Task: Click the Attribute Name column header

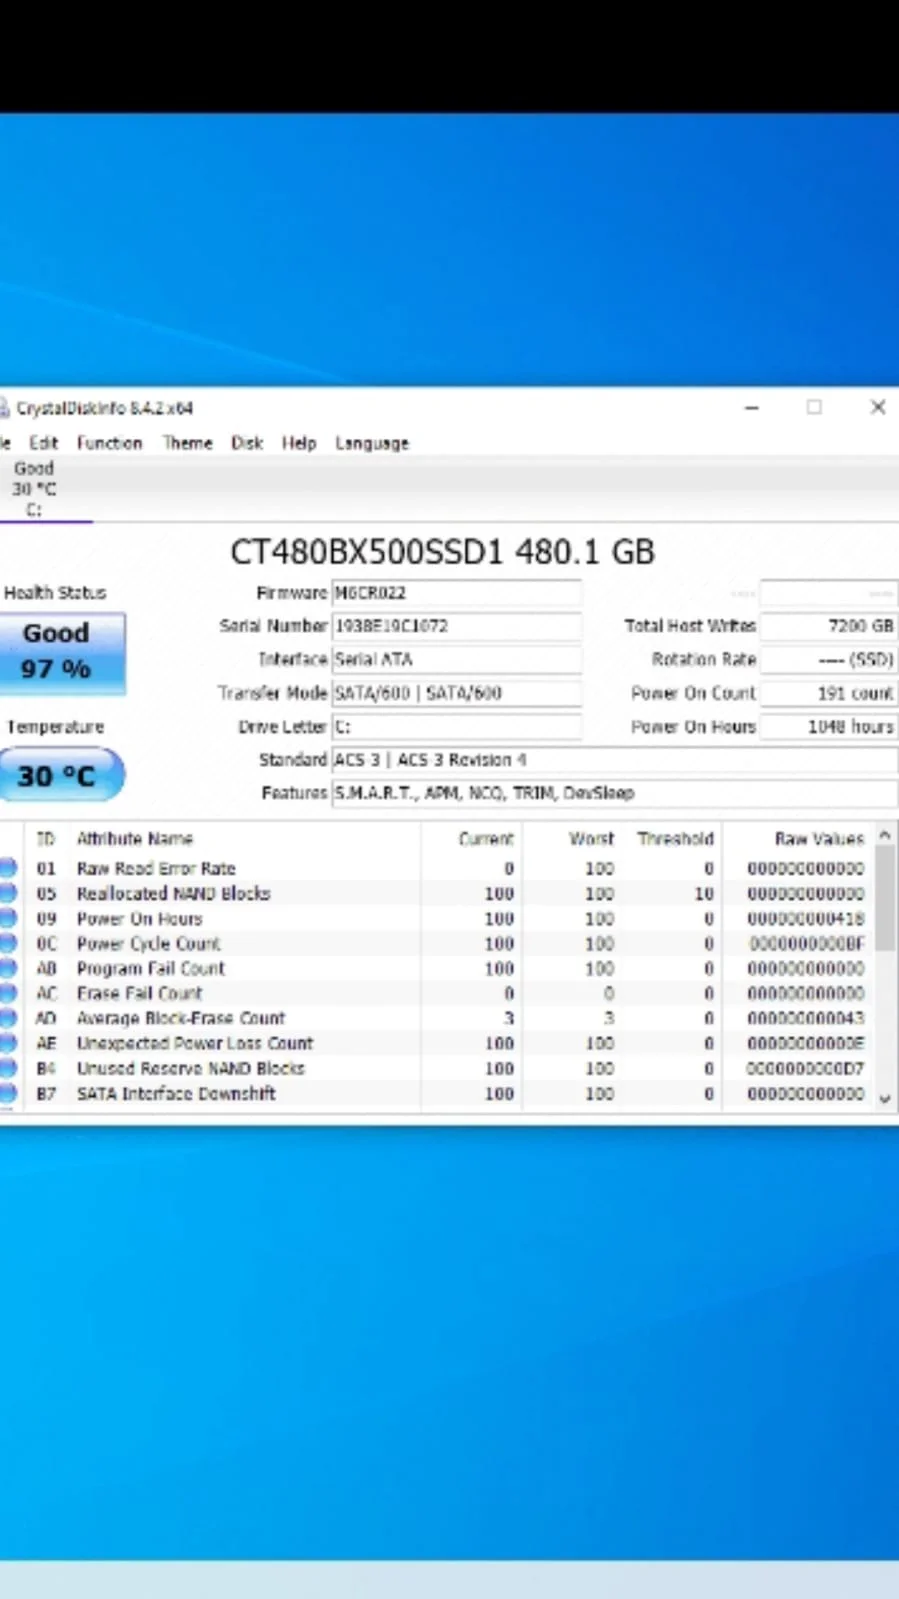Action: click(x=135, y=839)
